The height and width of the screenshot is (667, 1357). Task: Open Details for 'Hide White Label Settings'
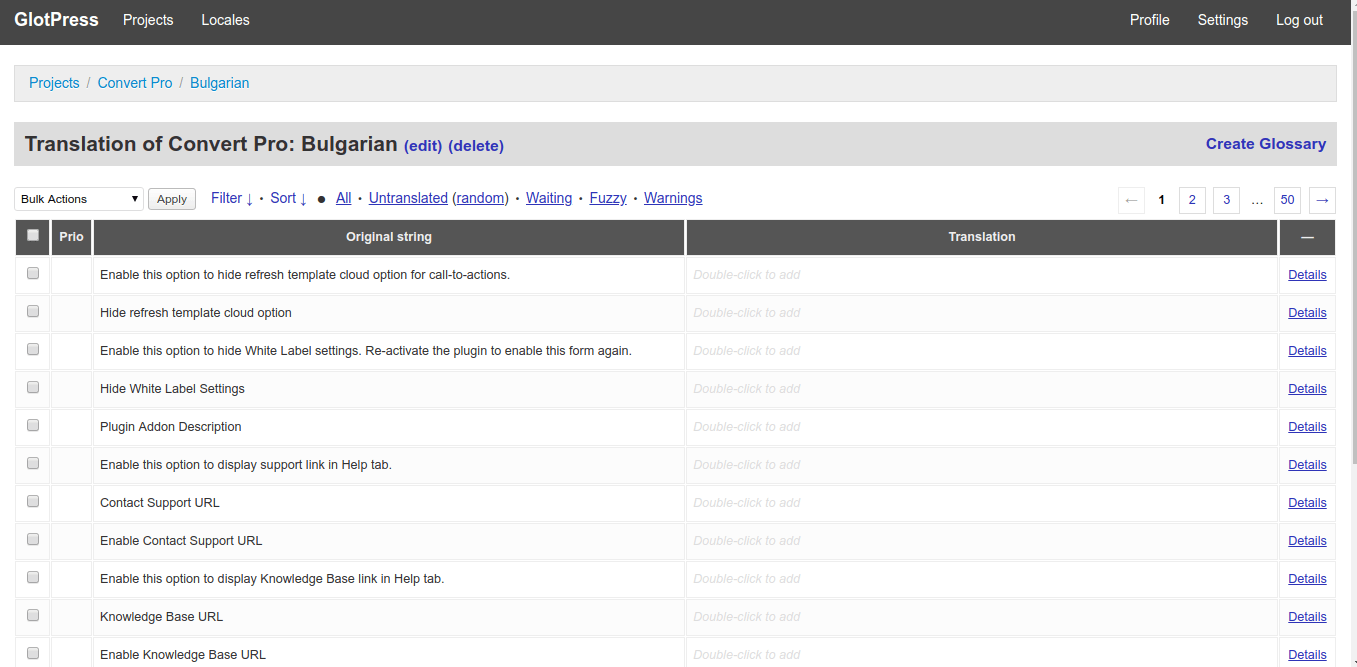(1307, 389)
